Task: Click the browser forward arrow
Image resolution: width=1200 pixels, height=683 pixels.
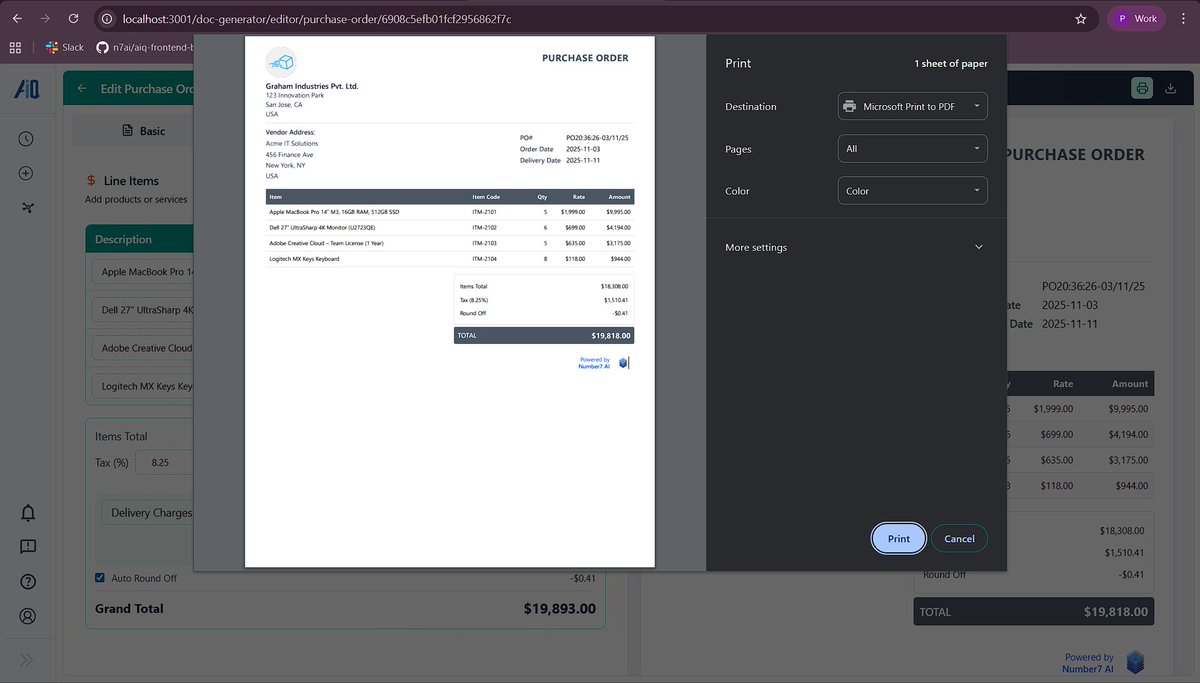Action: click(x=45, y=18)
